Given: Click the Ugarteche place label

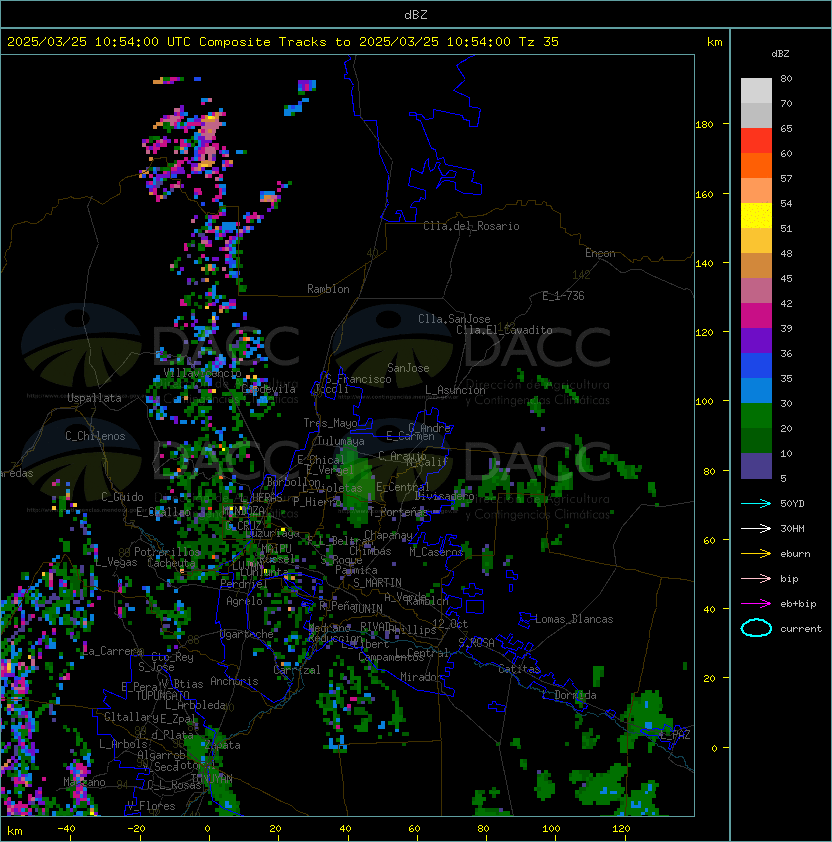Looking at the screenshot, I should [247, 634].
